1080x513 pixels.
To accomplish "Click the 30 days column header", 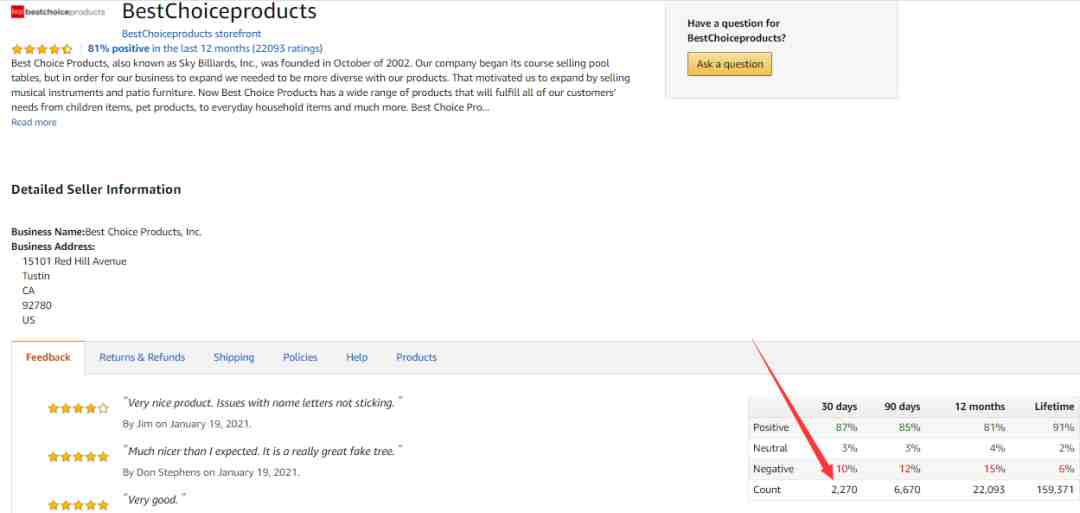I will pos(839,407).
